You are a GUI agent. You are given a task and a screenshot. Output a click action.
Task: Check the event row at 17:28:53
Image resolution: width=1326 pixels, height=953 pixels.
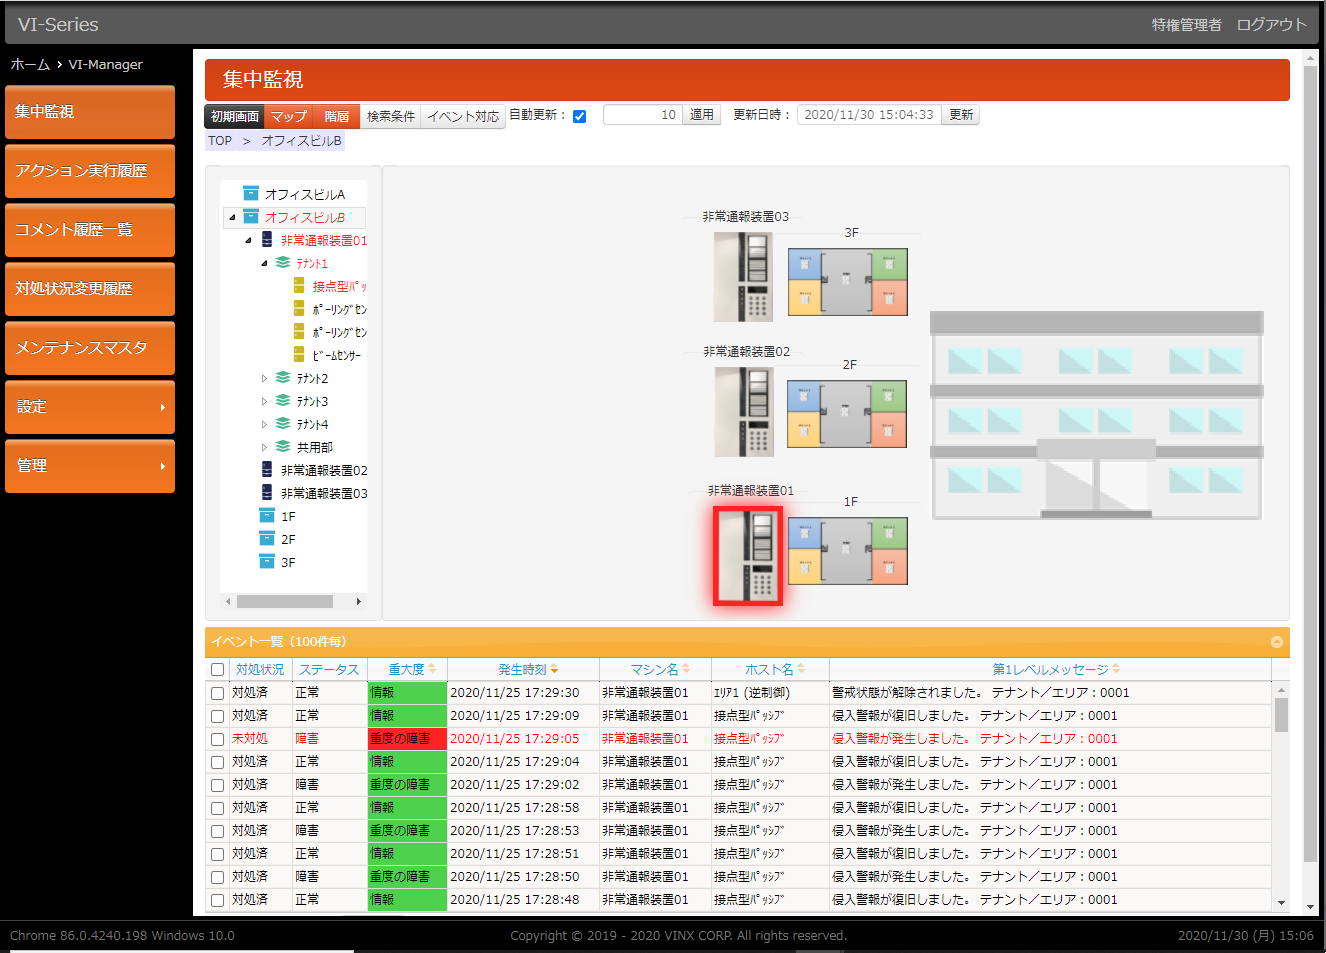pos(217,831)
